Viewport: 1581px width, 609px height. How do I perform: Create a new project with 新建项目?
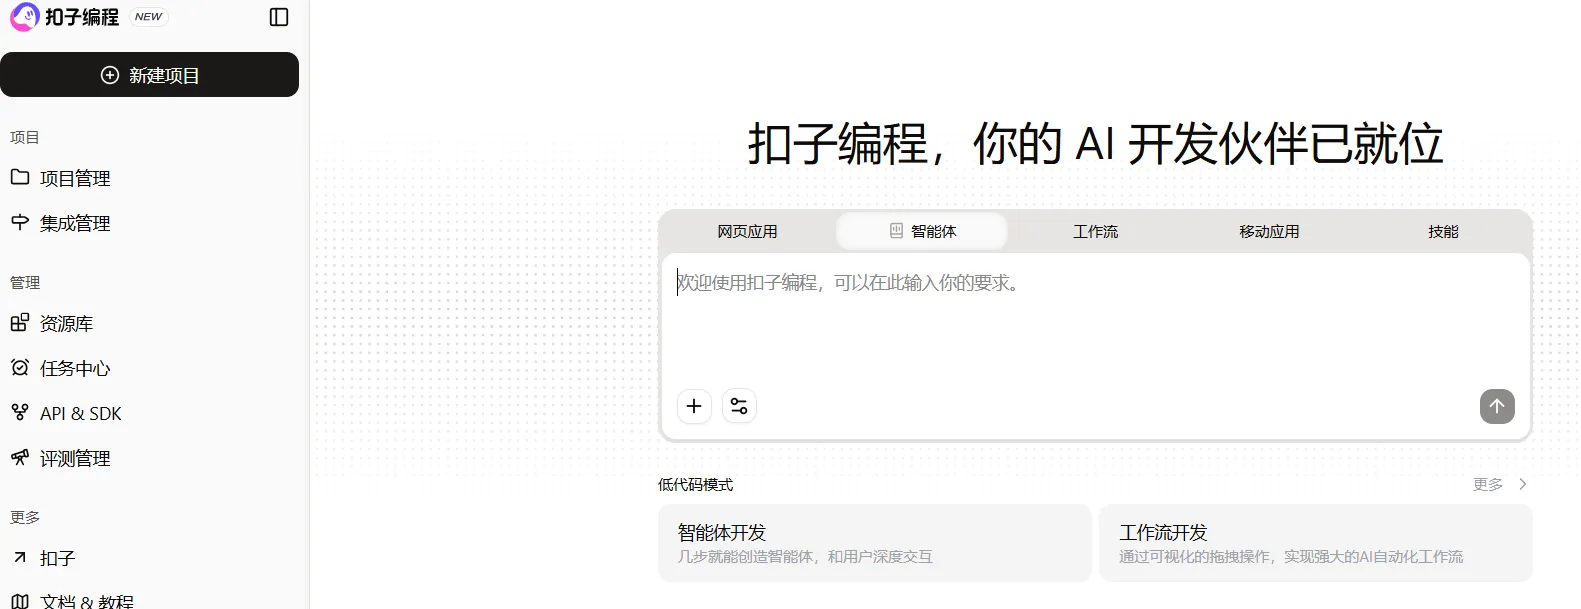(149, 75)
